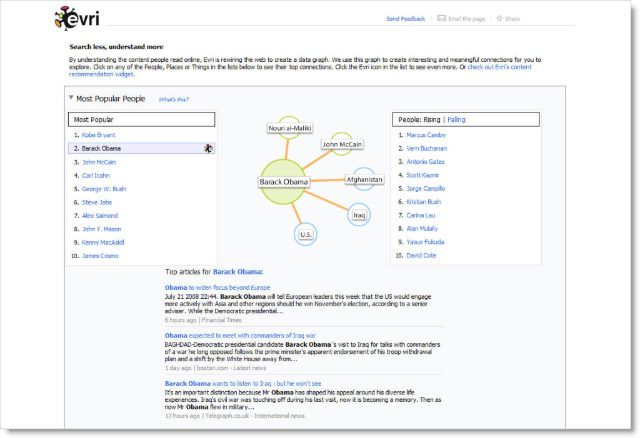Screen dimensions: 640x438
Task: Collapse the Most Popular People section
Action: (x=71, y=98)
